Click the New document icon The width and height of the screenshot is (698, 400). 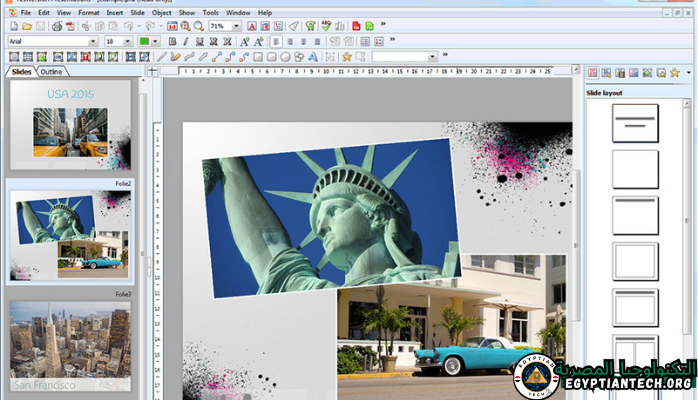click(12, 25)
